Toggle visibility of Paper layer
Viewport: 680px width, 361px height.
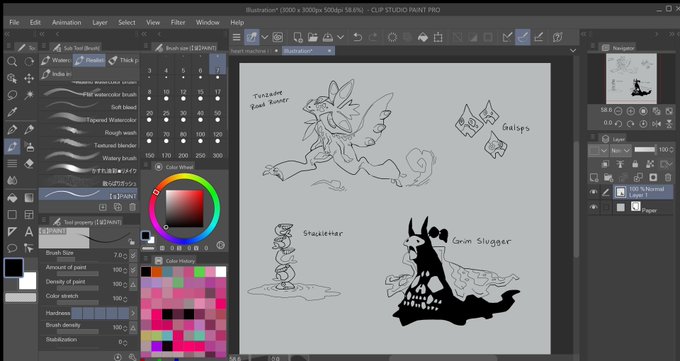point(593,207)
